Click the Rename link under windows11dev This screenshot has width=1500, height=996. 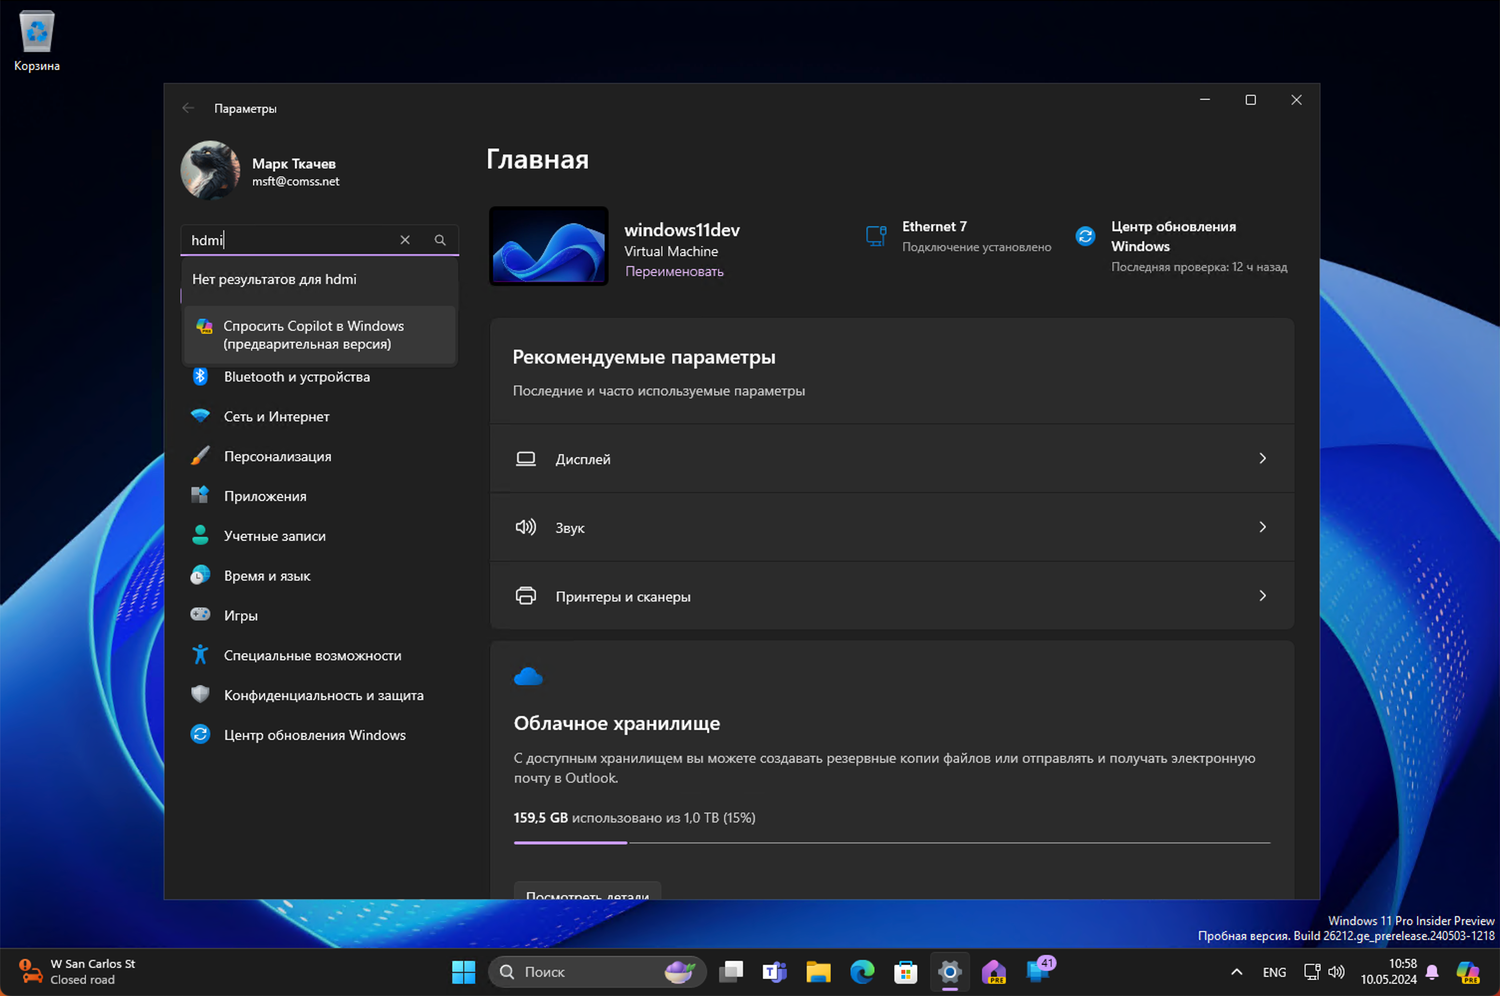click(x=674, y=272)
